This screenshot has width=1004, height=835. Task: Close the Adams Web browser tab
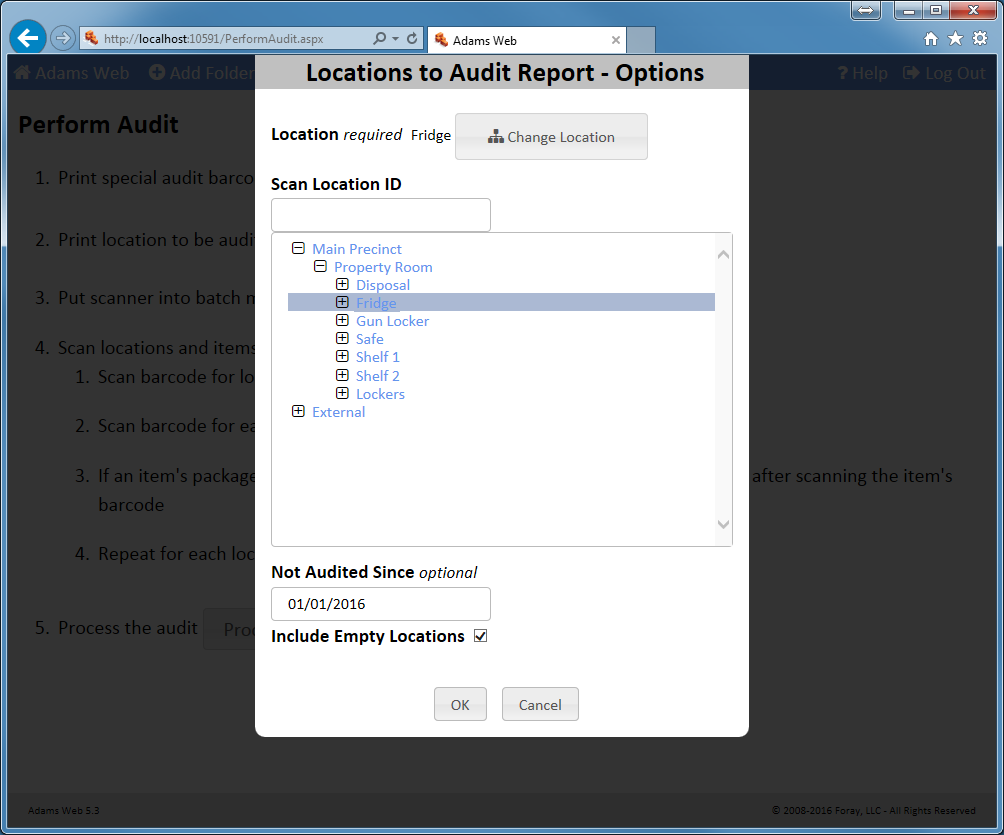616,41
